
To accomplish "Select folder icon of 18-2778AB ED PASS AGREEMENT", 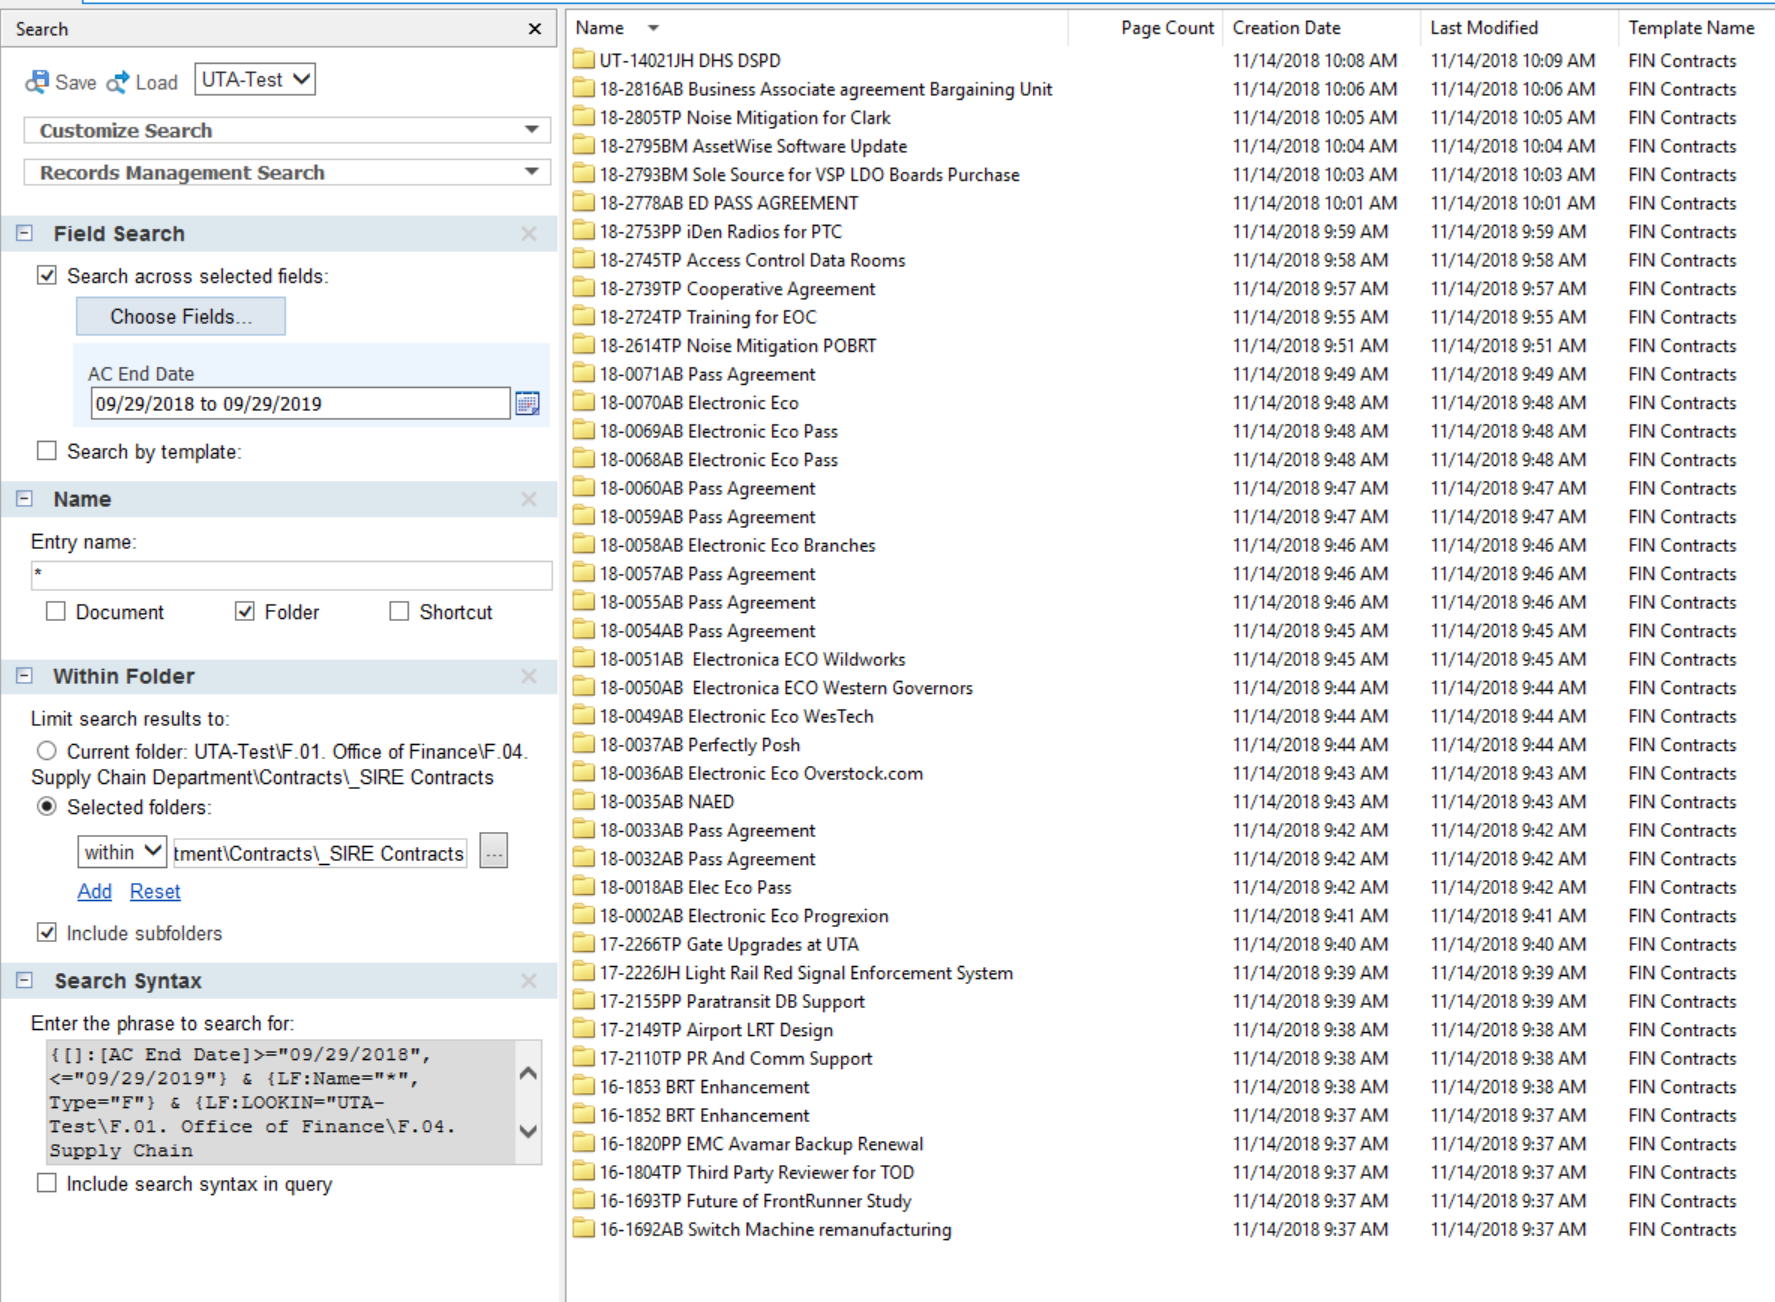I will point(584,203).
